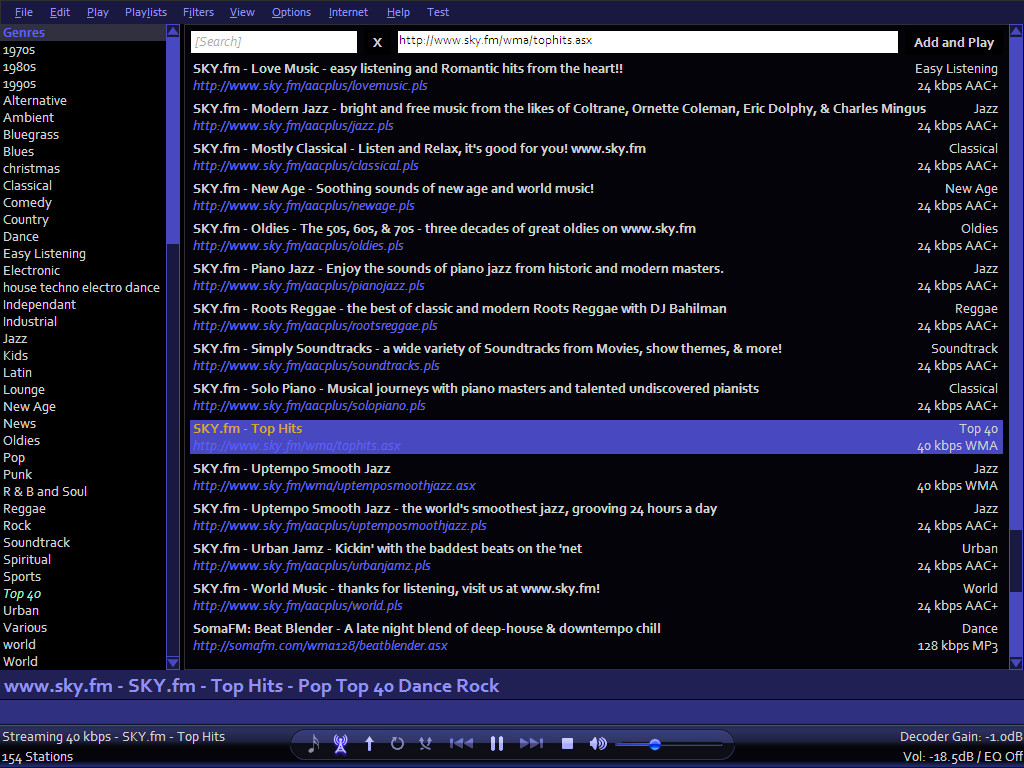Screen dimensions: 1024x768
Task: Open the aacplus/pianojazz.pls link
Action: (x=308, y=286)
